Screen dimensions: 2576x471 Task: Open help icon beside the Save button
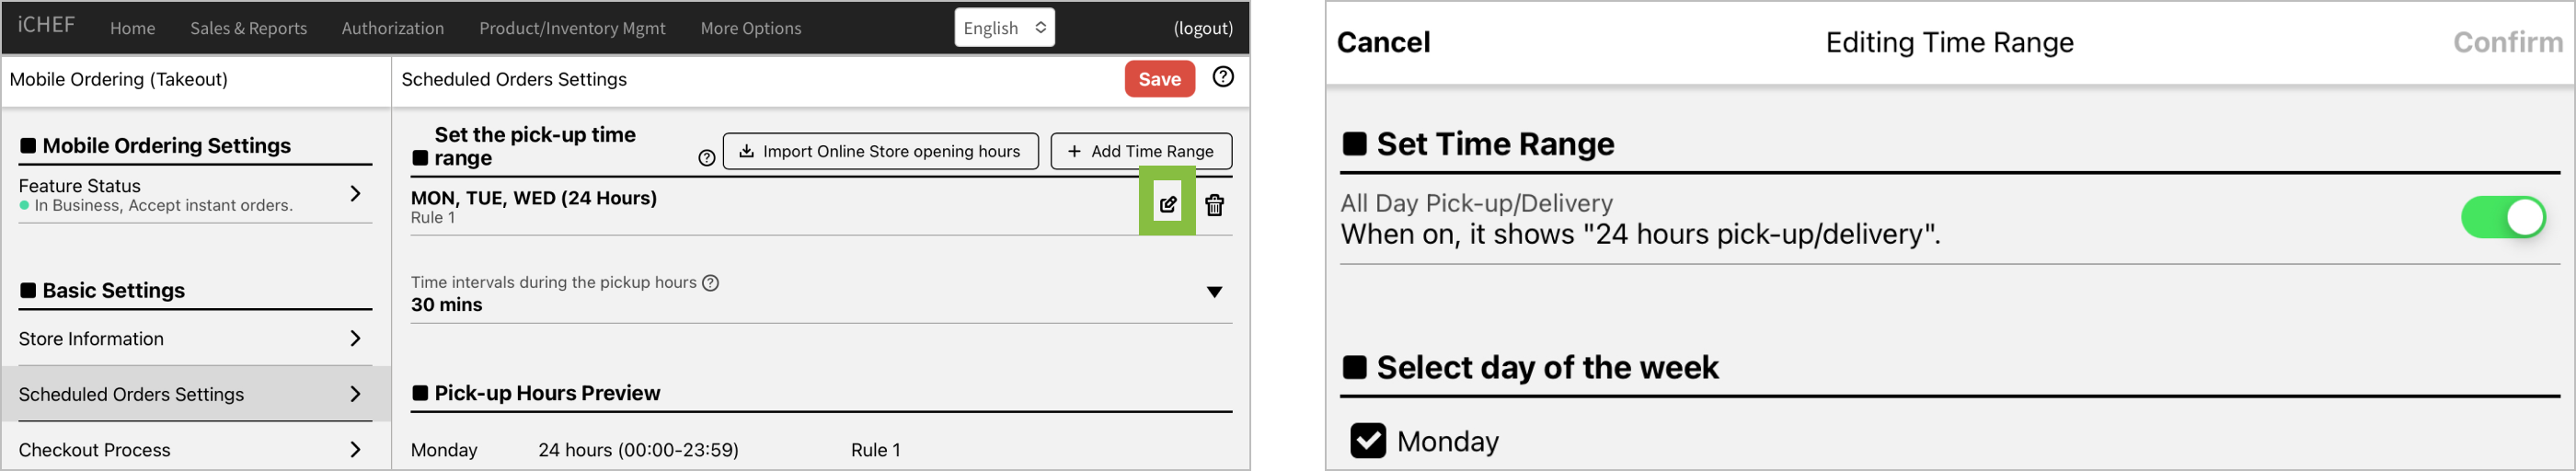point(1222,77)
